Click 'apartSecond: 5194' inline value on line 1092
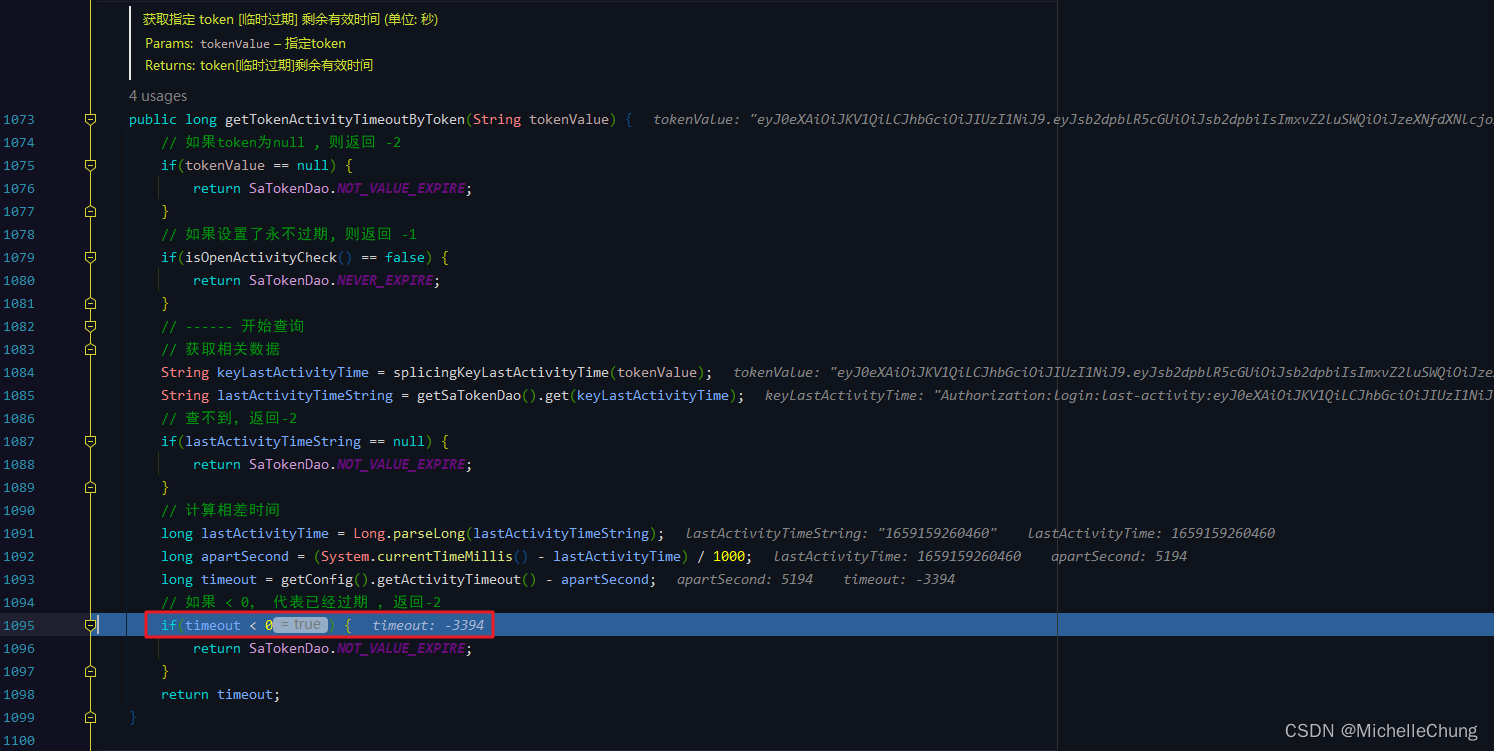This screenshot has width=1494, height=751. click(x=1119, y=556)
